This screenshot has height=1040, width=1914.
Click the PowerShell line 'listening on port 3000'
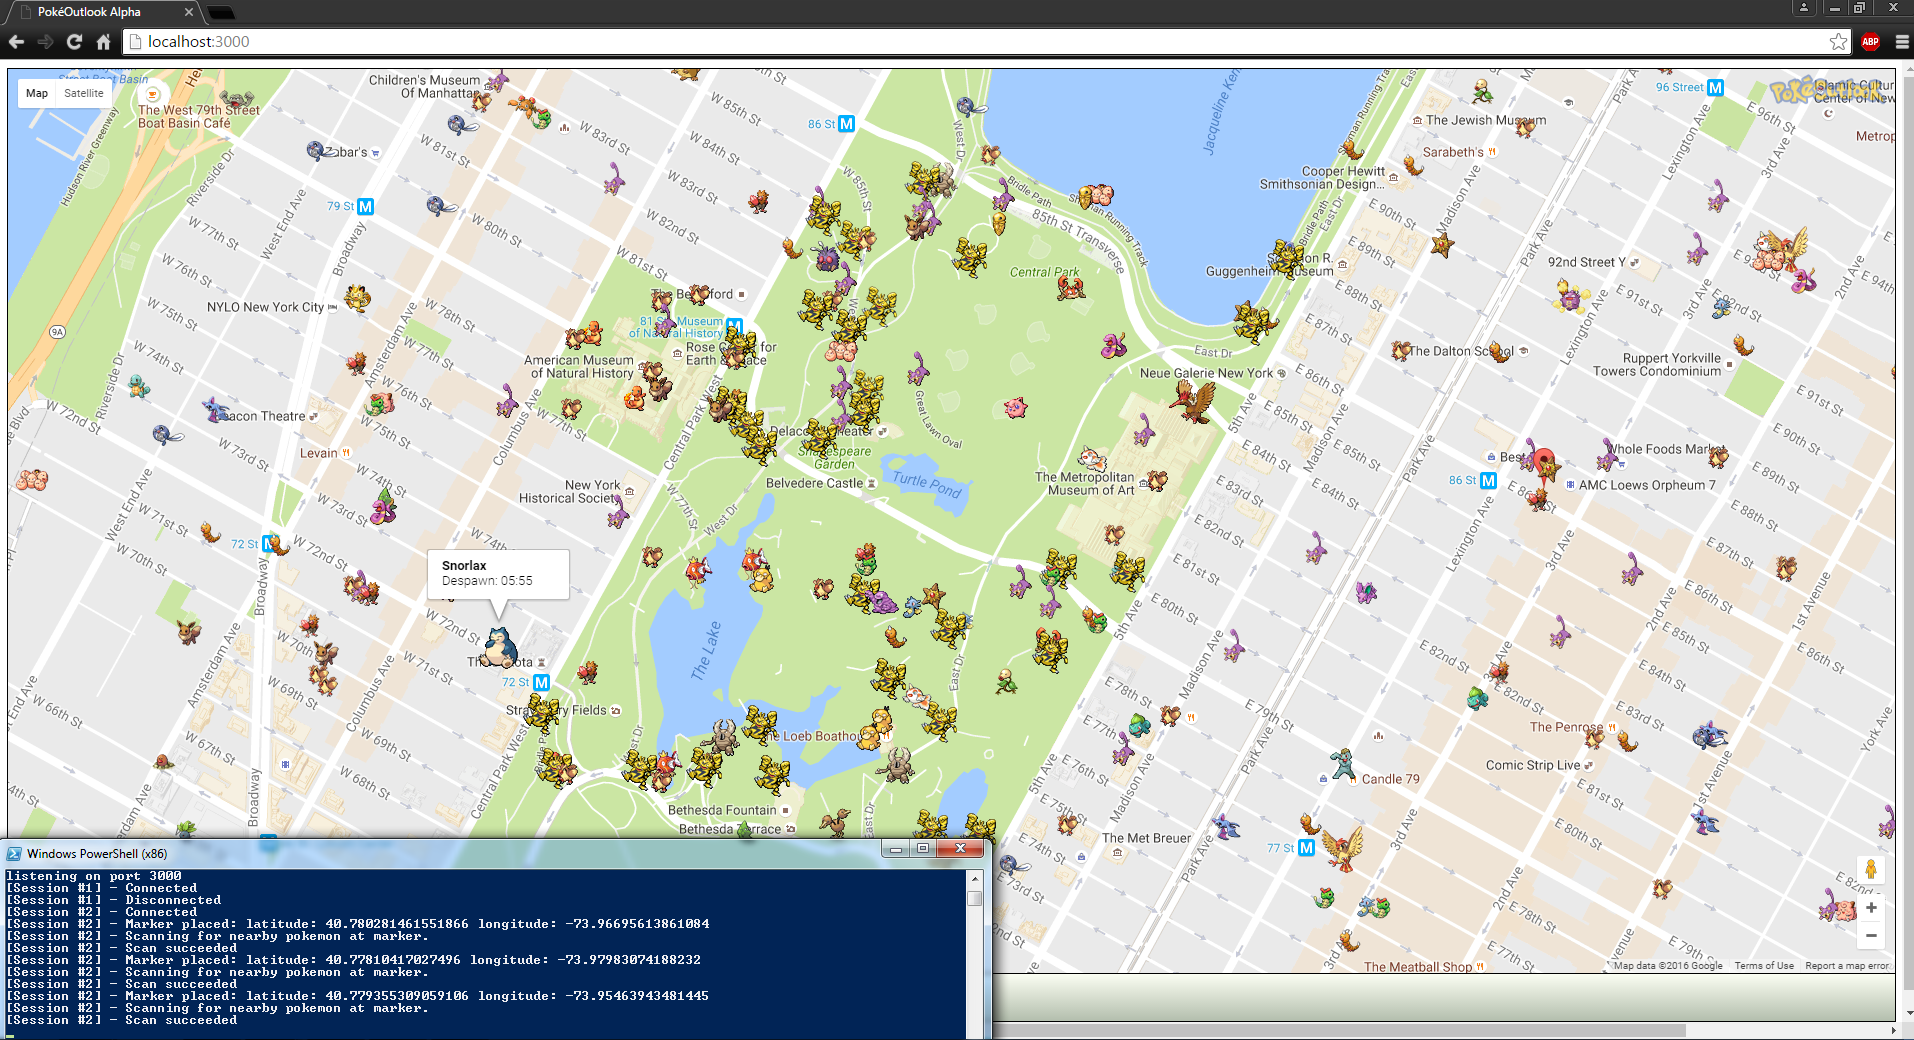pos(94,876)
